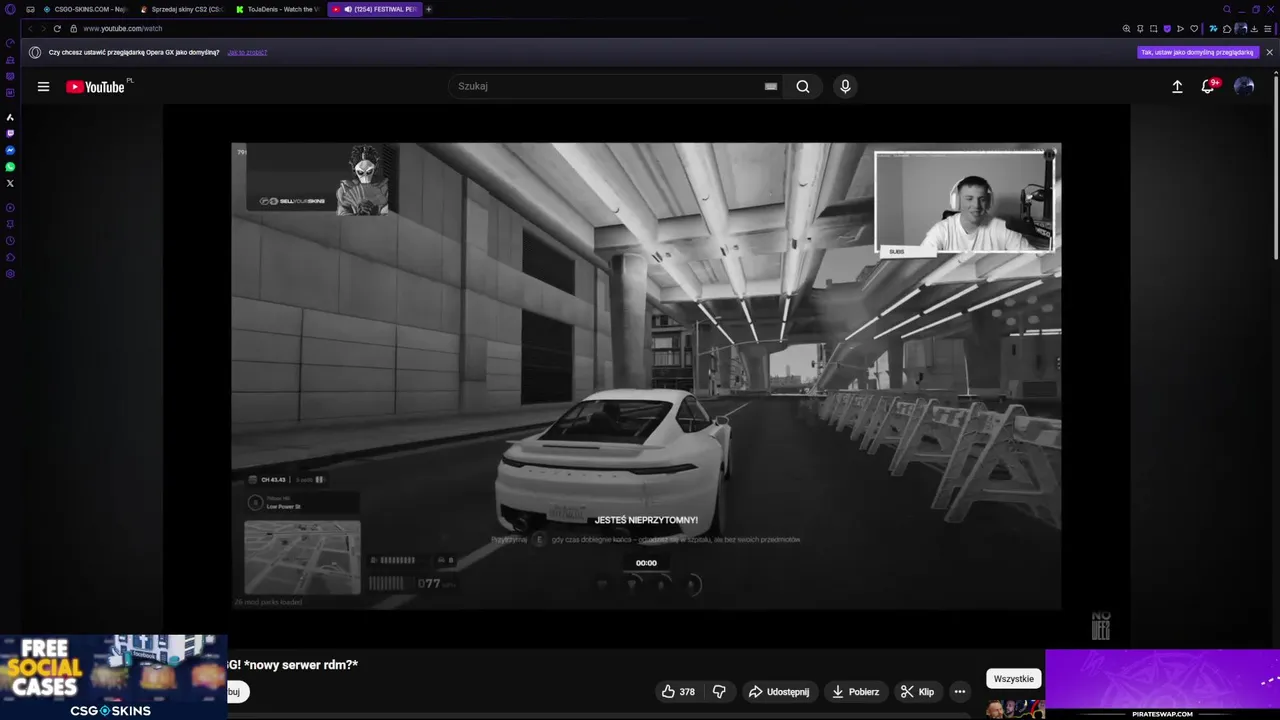Open the YouTube hamburger guide menu
Screen dimensions: 1280x720
point(43,87)
